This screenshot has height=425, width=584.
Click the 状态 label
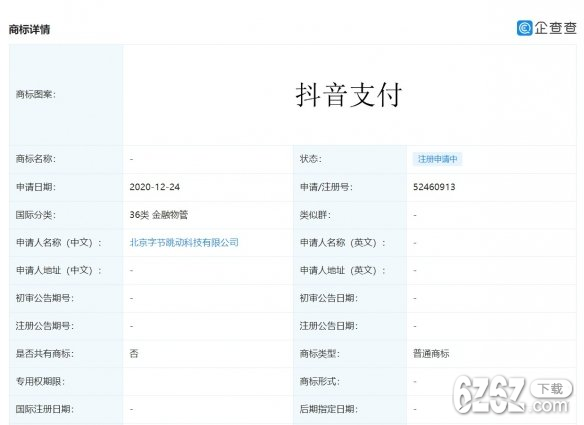coord(311,159)
